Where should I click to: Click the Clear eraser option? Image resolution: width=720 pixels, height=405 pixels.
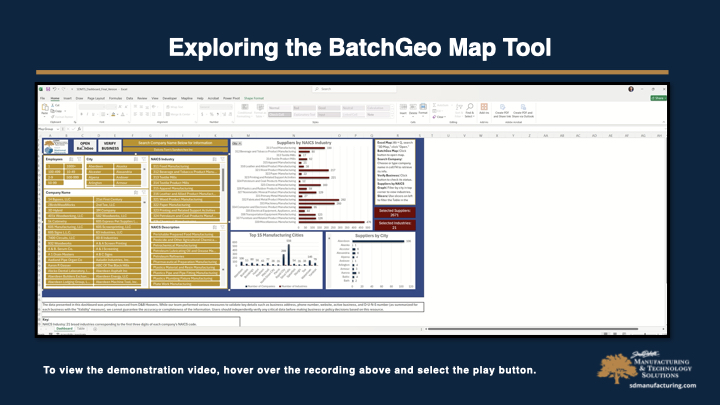pos(438,117)
